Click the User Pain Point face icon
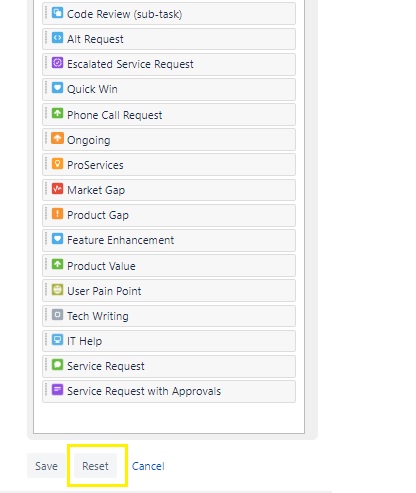The image size is (416, 493). [57, 290]
